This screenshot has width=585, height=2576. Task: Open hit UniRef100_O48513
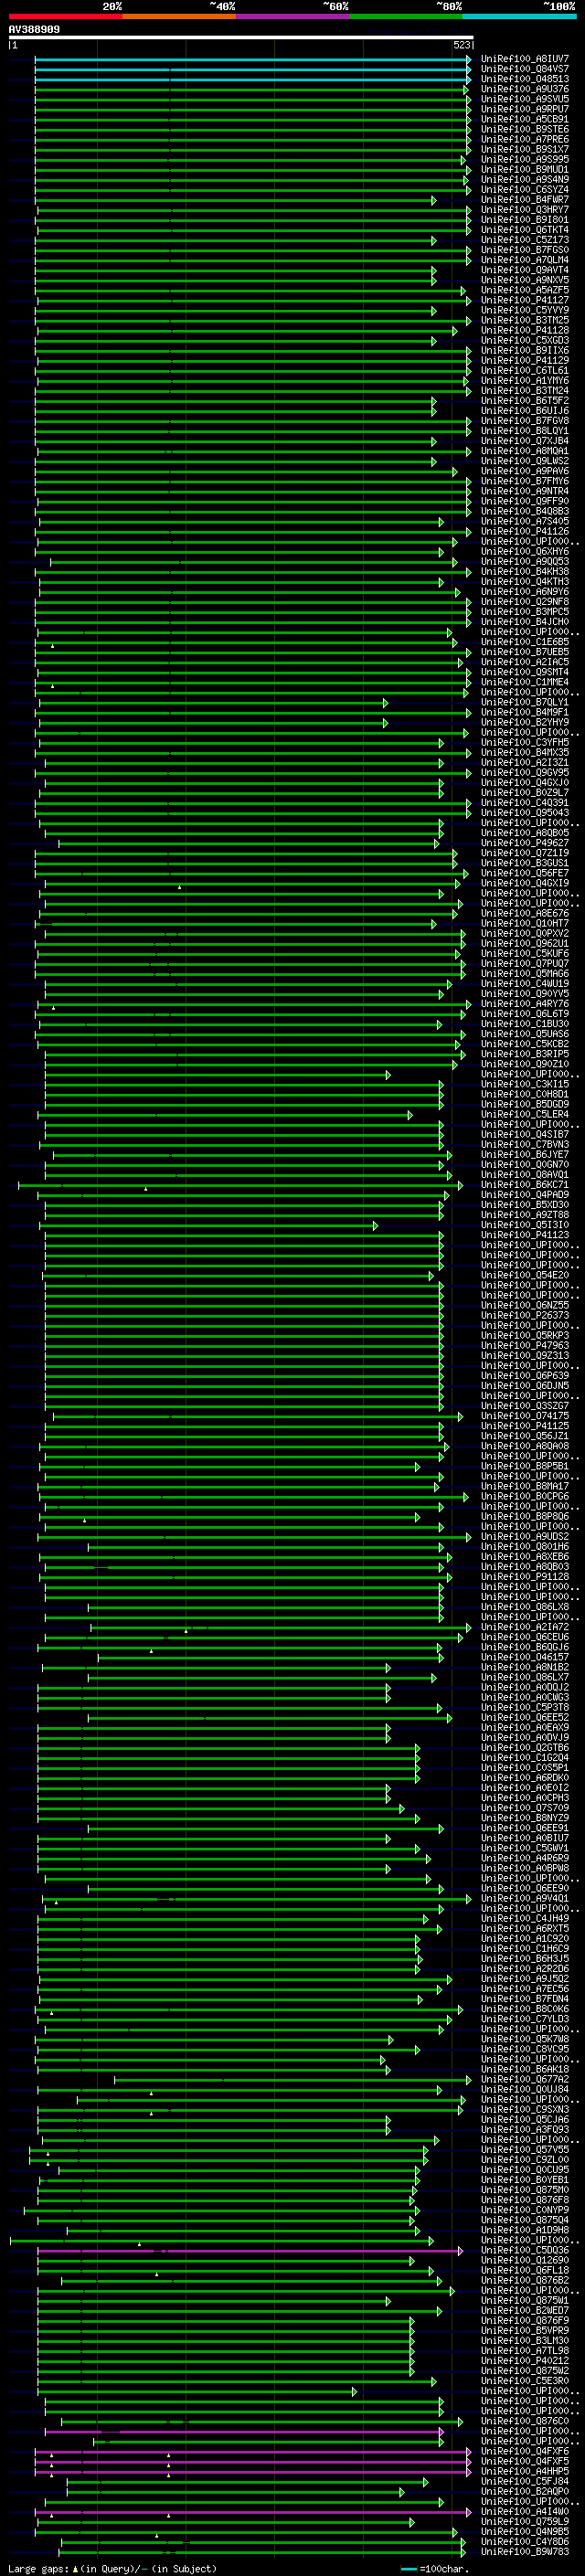point(525,79)
